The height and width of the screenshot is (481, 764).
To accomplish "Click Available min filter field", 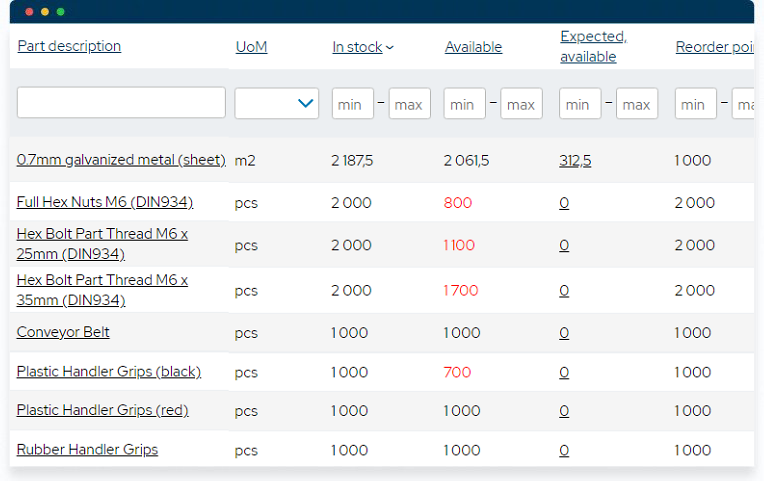I will click(x=464, y=103).
